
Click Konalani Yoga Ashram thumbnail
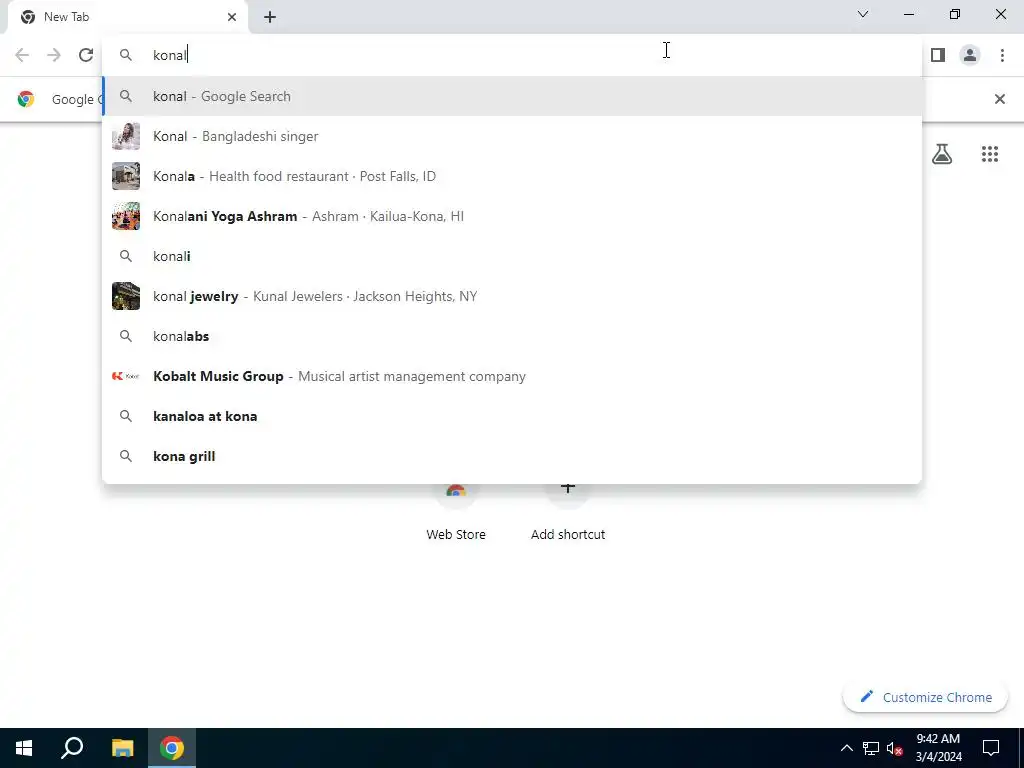[126, 216]
